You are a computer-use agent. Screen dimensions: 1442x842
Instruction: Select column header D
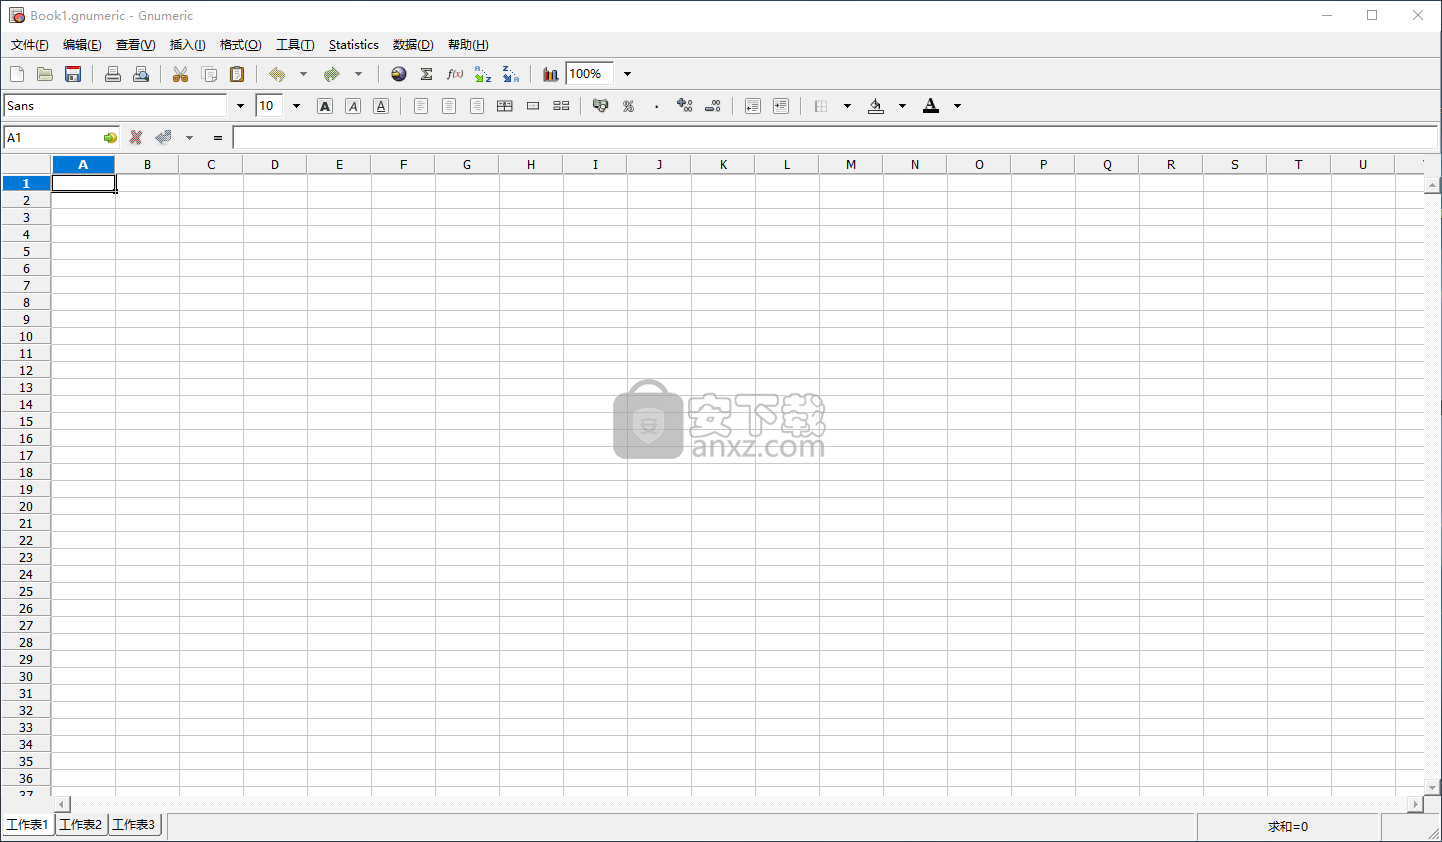(275, 165)
